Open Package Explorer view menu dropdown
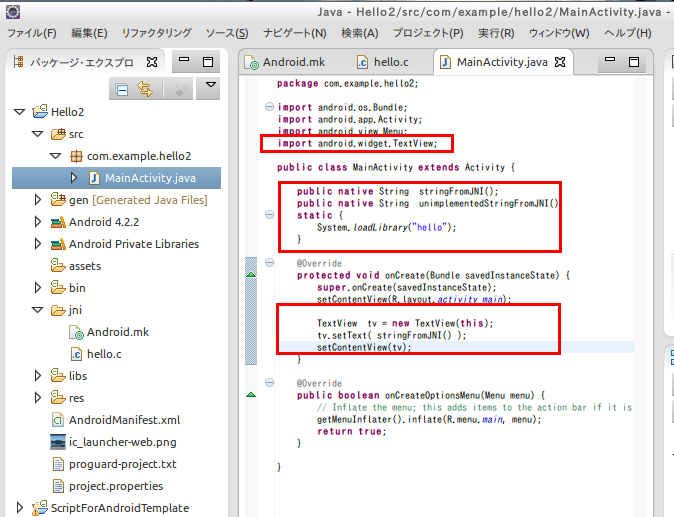674x517 pixels. [x=211, y=85]
